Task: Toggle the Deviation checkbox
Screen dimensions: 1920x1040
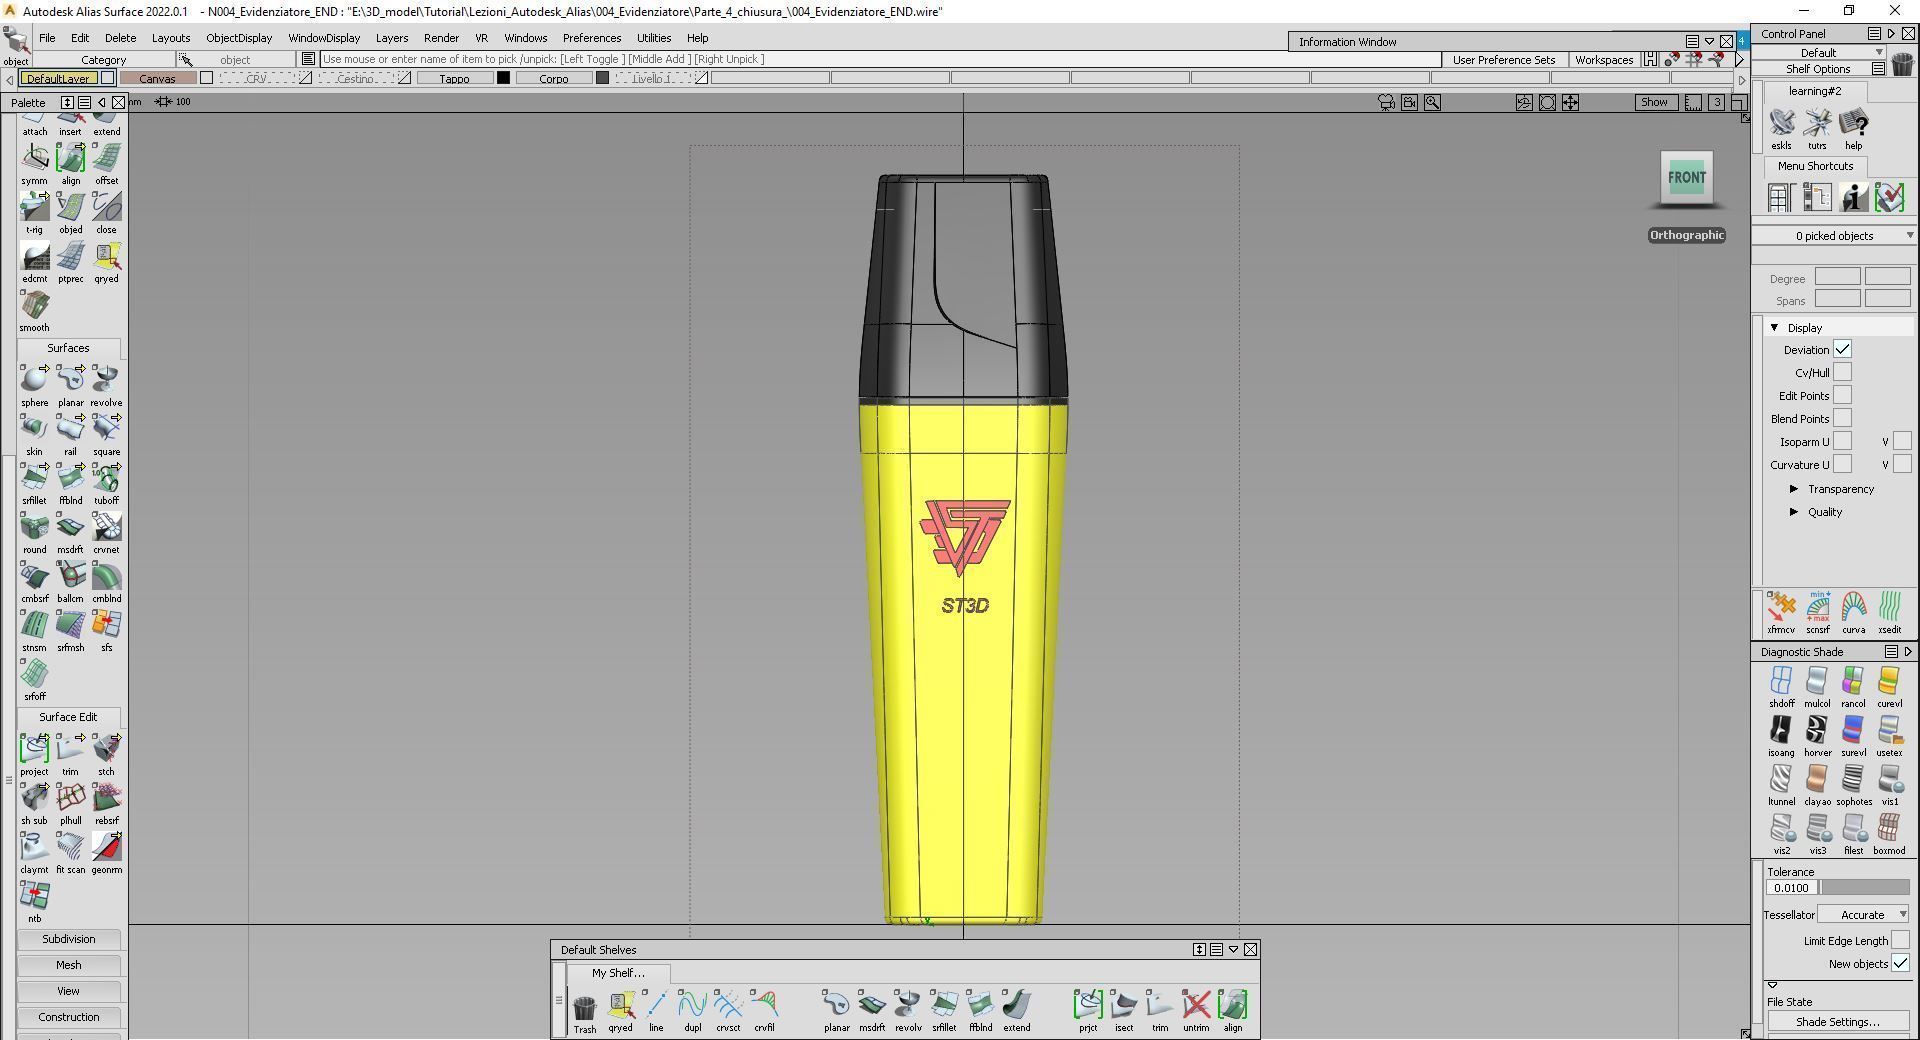Action: pyautogui.click(x=1842, y=350)
